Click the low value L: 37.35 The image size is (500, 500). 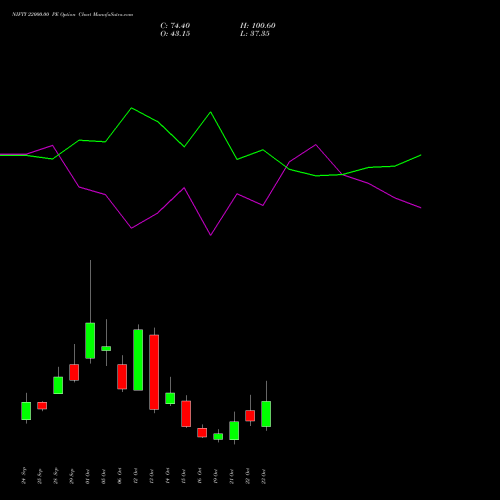pyautogui.click(x=255, y=34)
